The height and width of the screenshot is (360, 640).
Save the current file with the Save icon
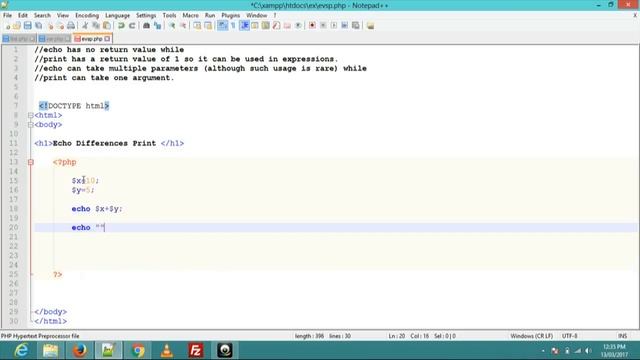(27, 26)
